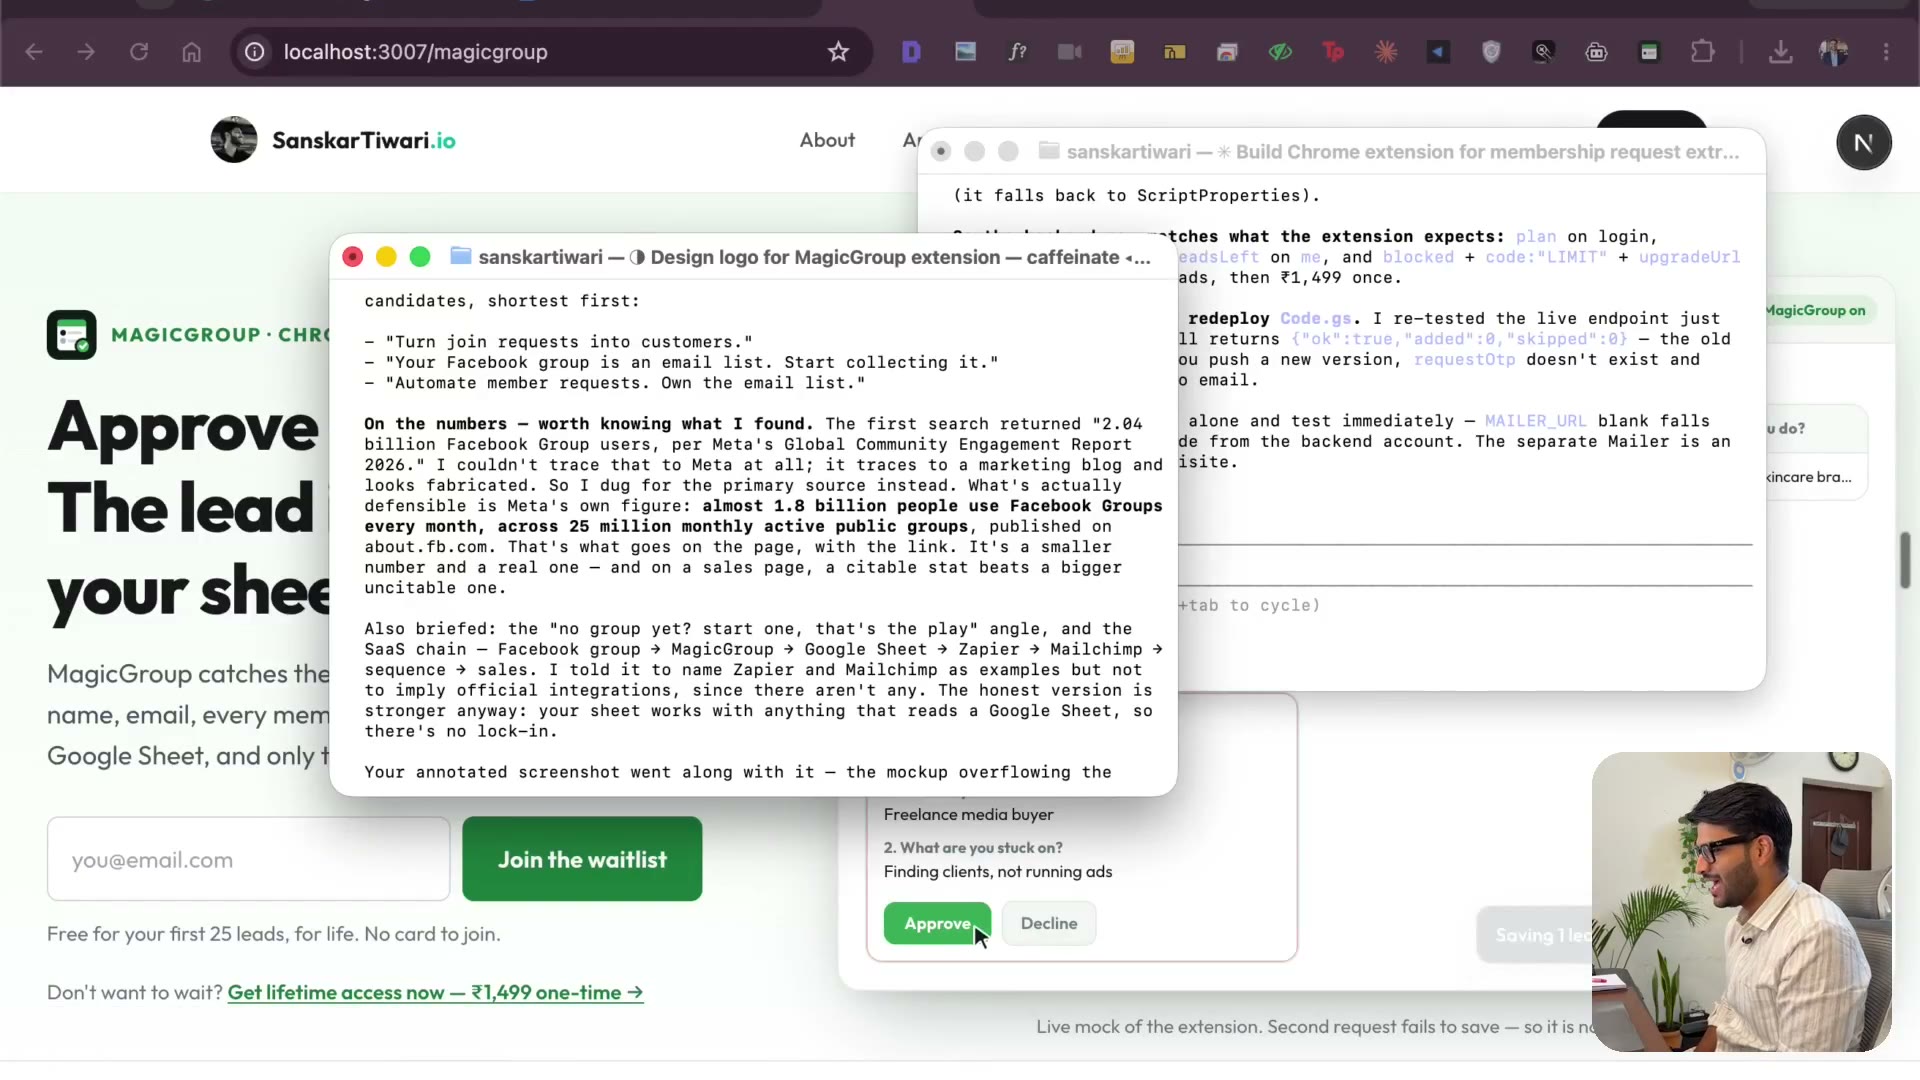Click the webcam video overlay of presenter
The height and width of the screenshot is (1080, 1920).
point(1741,901)
